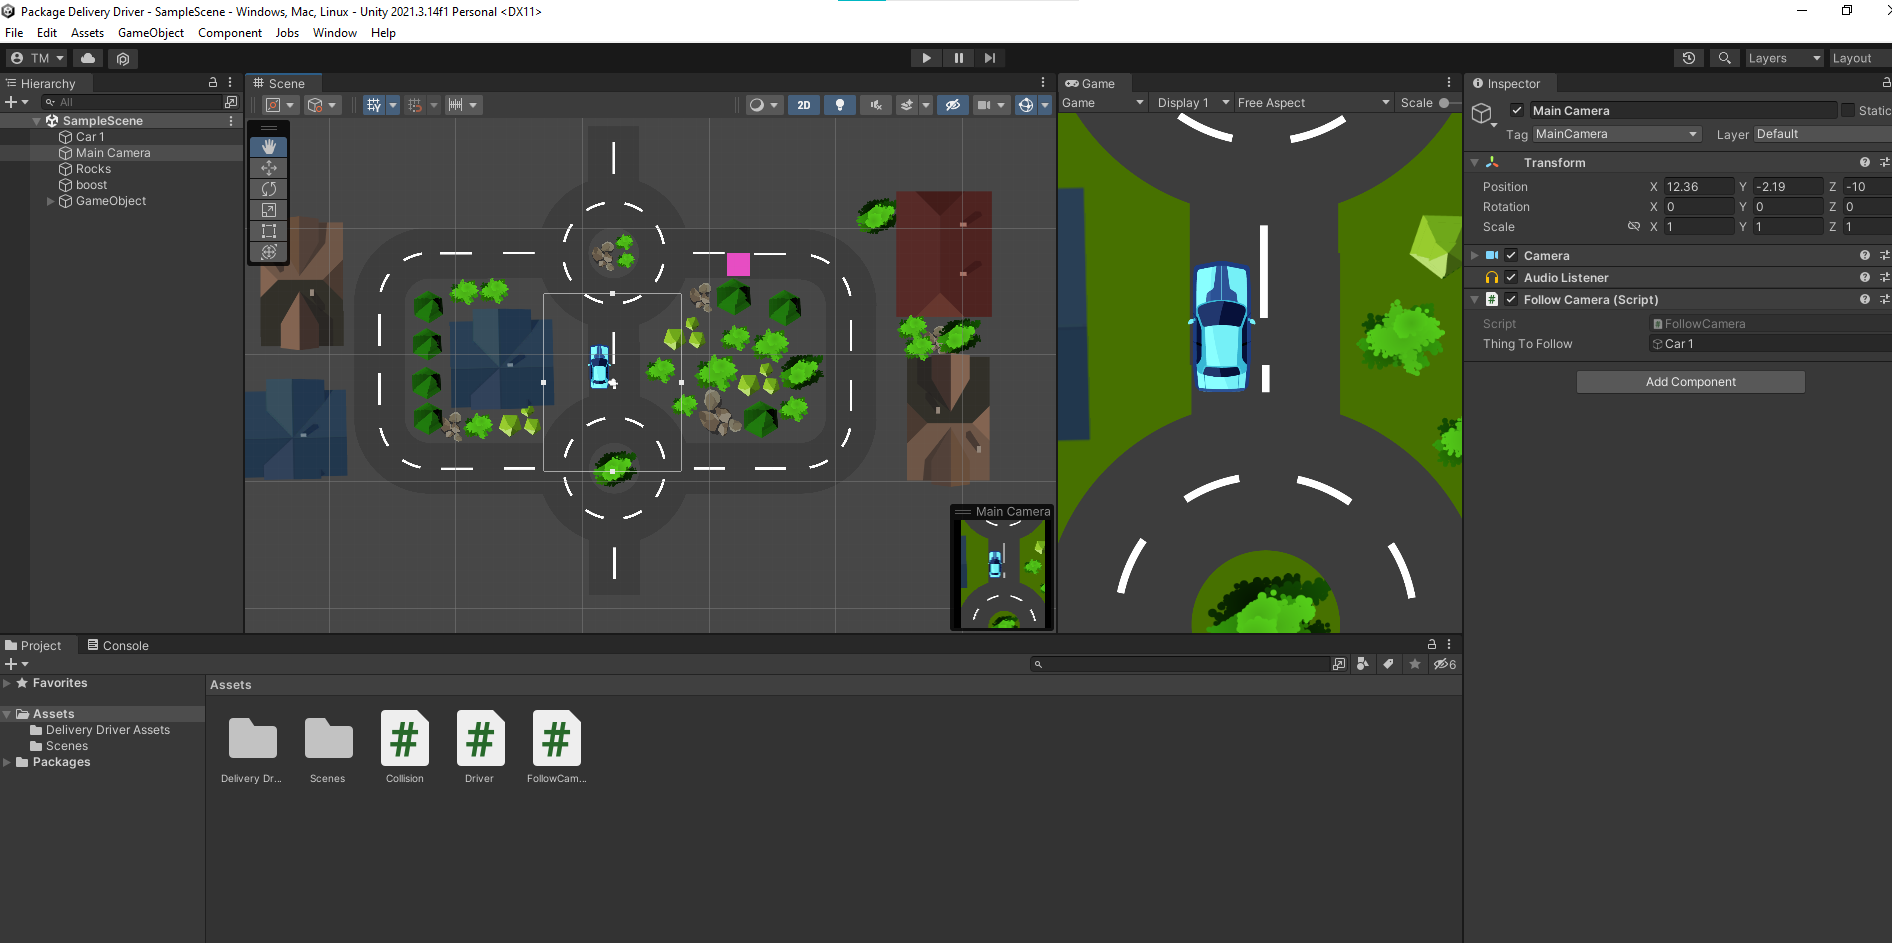
Task: Disable the Audio Listener checkbox
Action: click(1511, 277)
